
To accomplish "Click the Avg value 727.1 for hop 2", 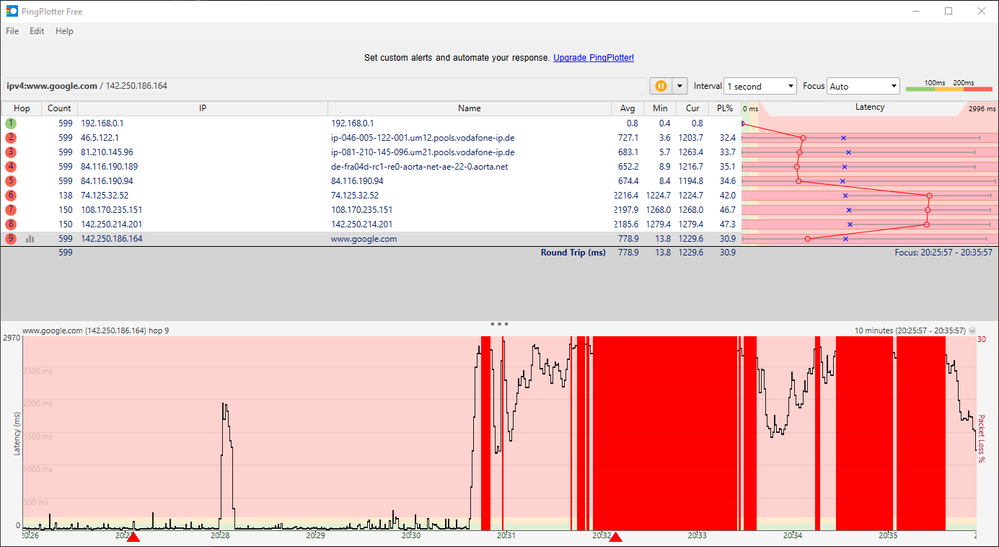I will click(628, 138).
